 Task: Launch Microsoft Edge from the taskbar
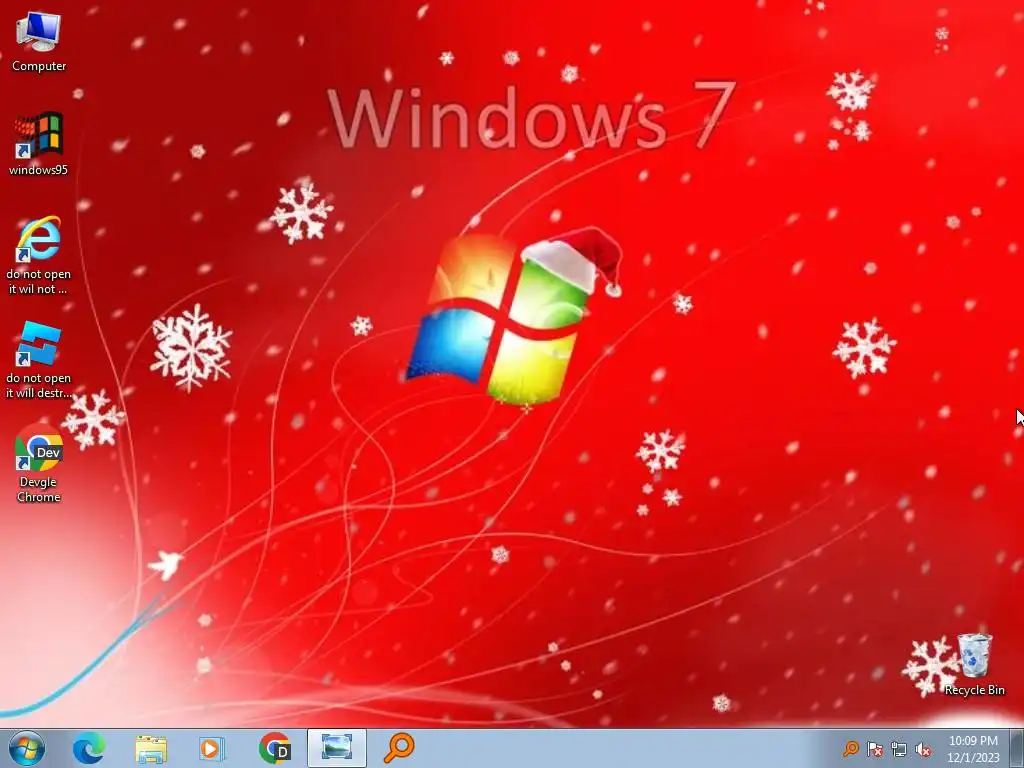click(89, 748)
